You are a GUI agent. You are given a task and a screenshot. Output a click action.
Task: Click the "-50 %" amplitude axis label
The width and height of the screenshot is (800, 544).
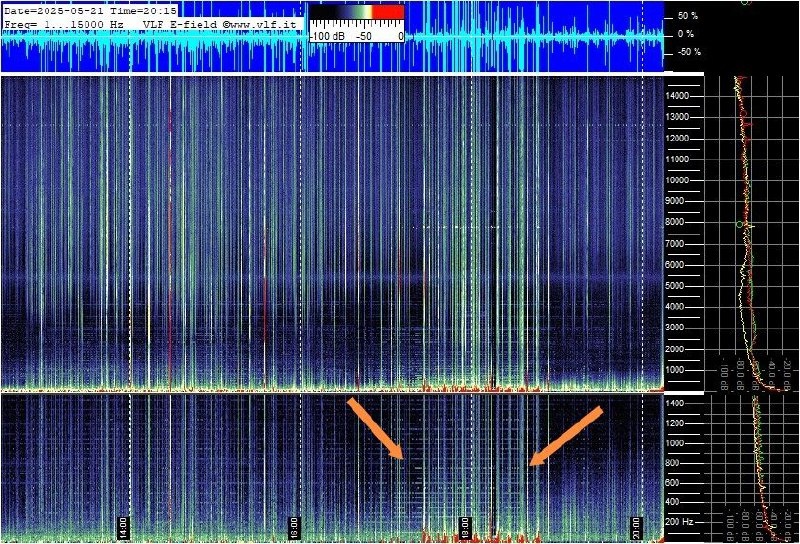coord(689,52)
